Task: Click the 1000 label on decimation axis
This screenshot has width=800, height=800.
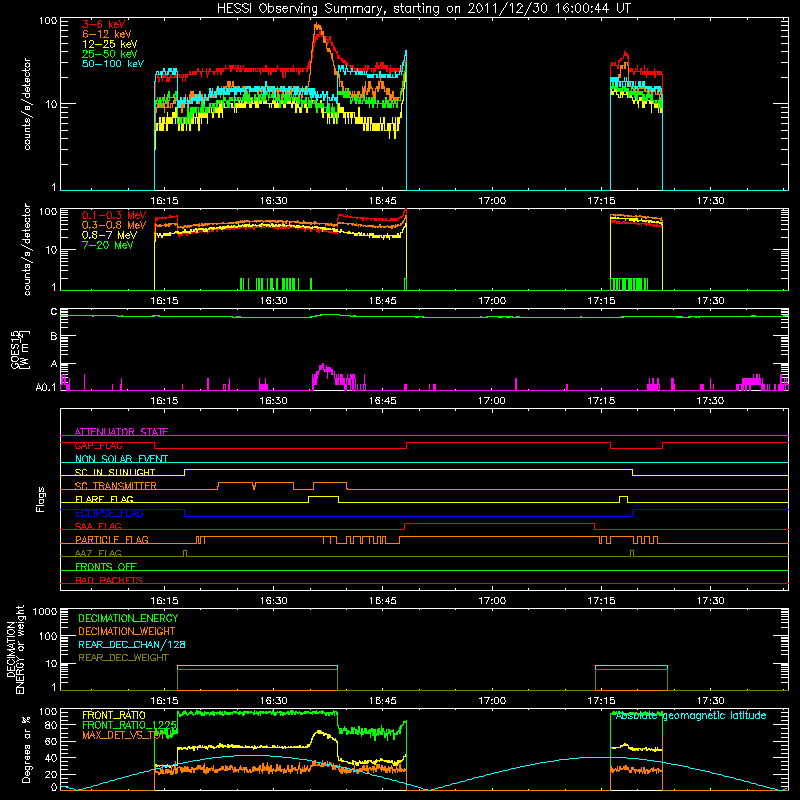Action: coord(45,612)
